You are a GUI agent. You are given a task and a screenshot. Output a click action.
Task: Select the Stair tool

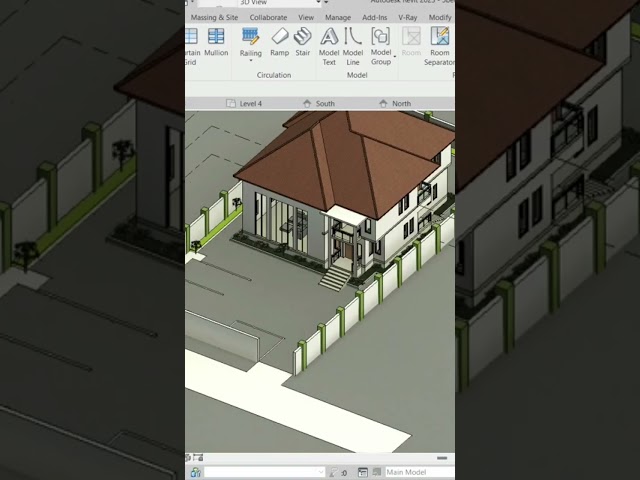click(302, 42)
